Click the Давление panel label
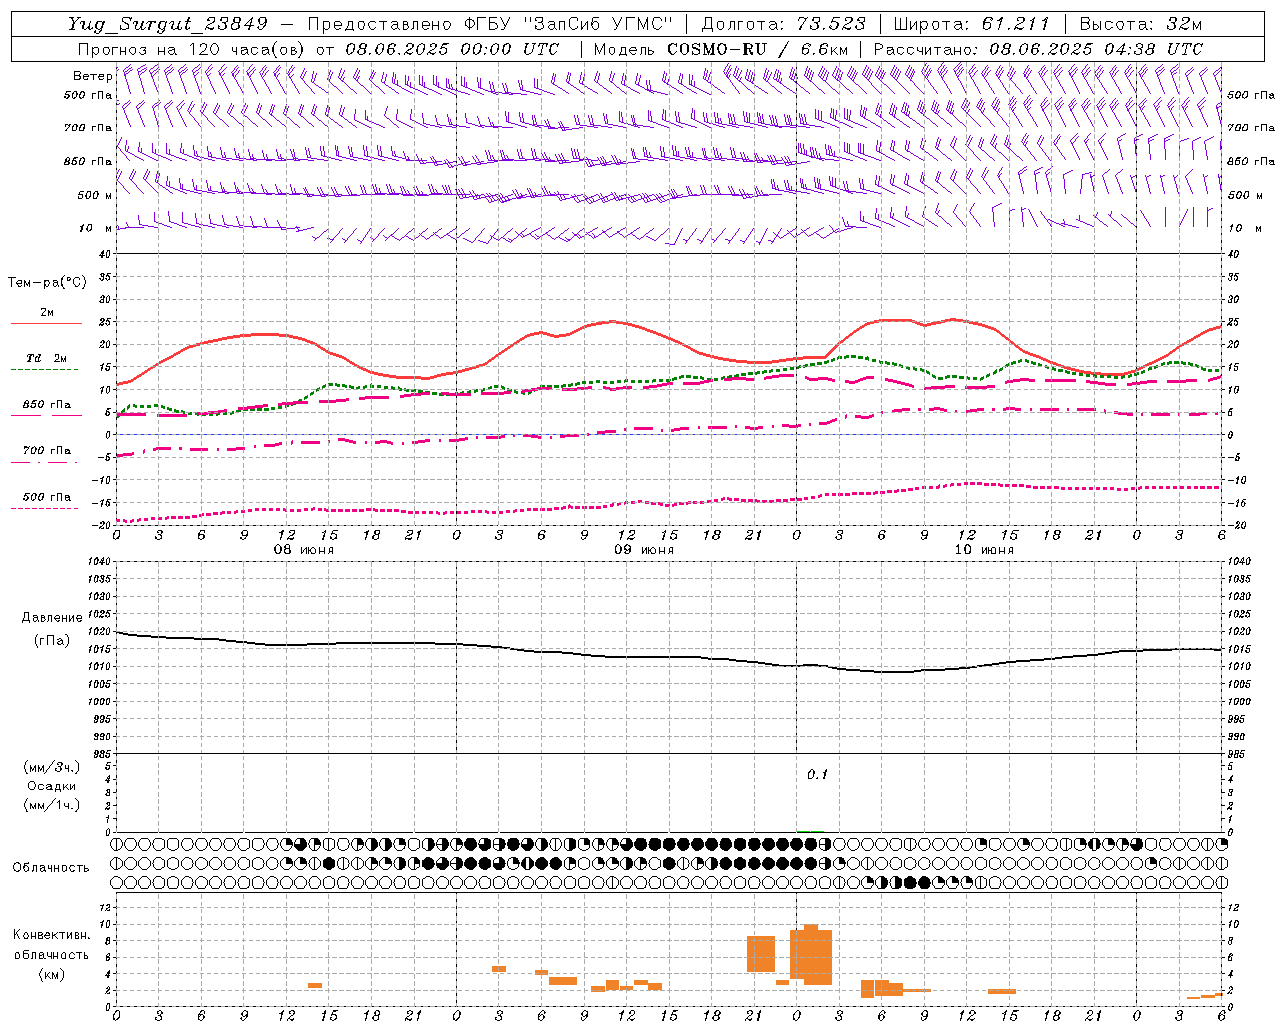 coord(51,618)
